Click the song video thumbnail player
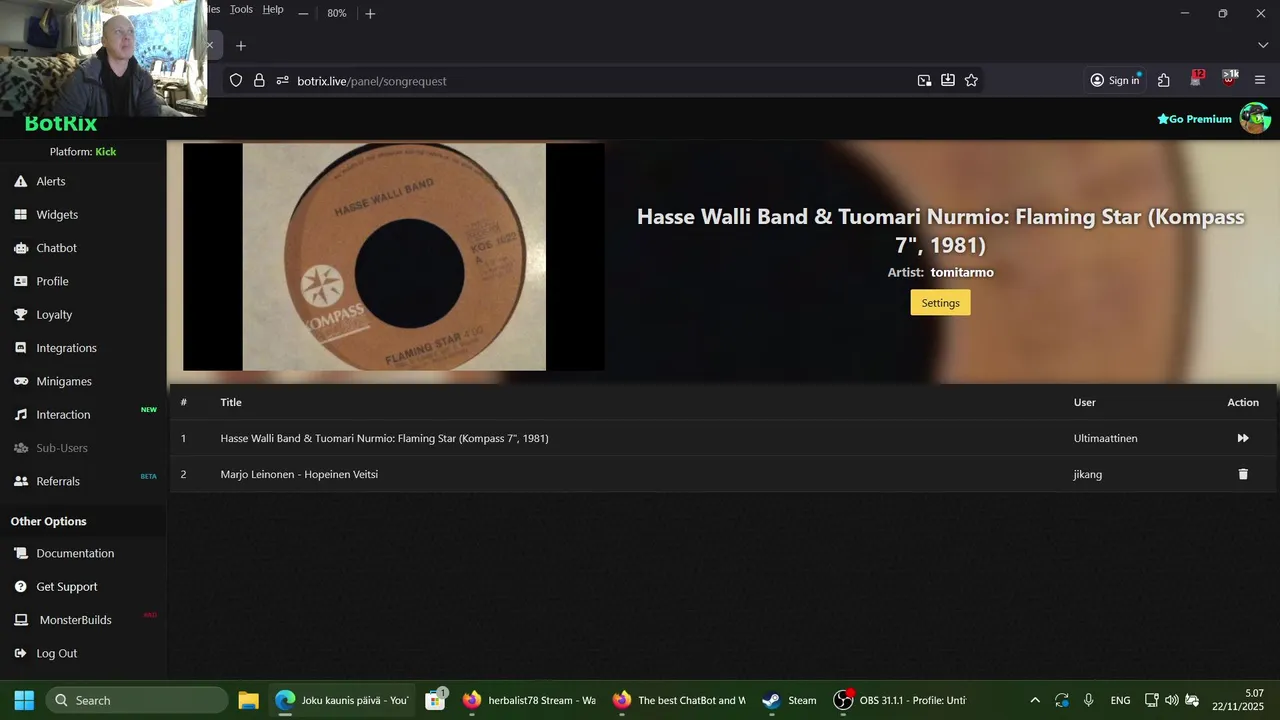Viewport: 1280px width, 720px height. (394, 257)
